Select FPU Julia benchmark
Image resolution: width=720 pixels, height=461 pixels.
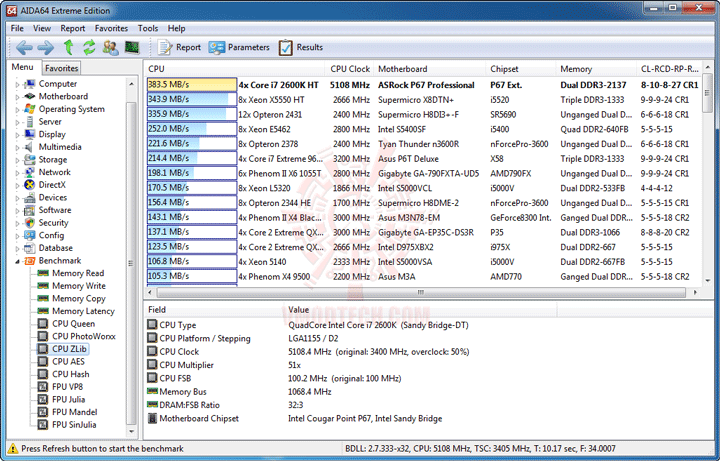point(68,399)
